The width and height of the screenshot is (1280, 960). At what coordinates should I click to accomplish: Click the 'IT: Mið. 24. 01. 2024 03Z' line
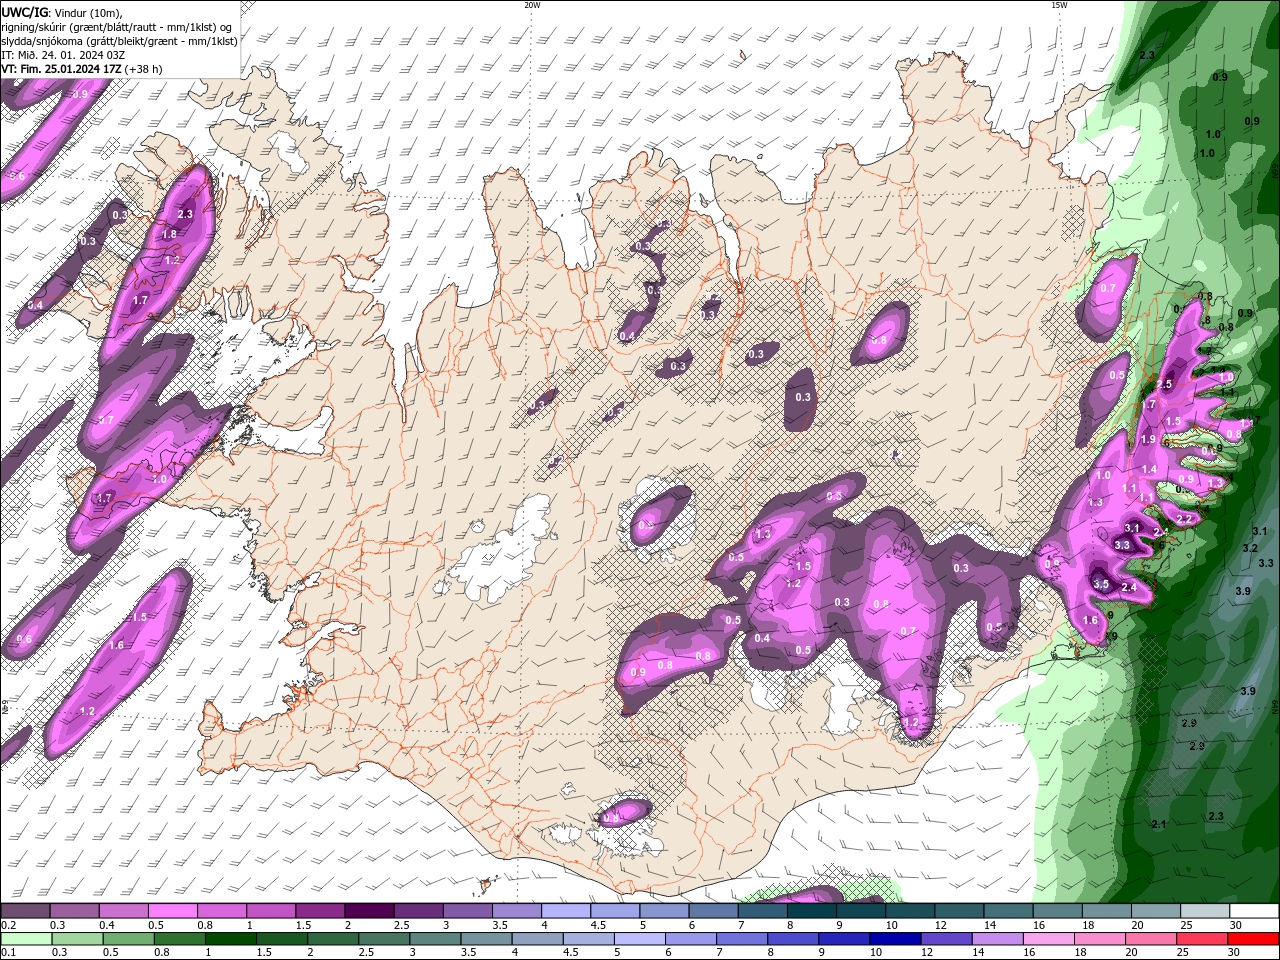click(63, 55)
